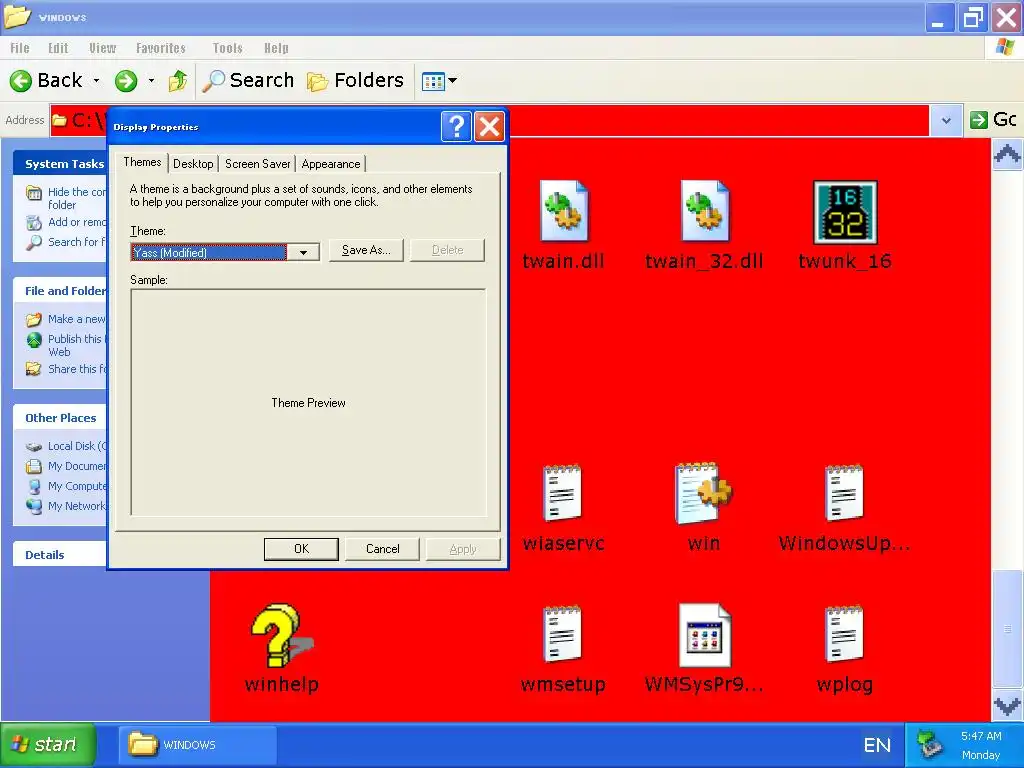This screenshot has height=768, width=1024.
Task: Select the wplog text file icon
Action: (844, 634)
